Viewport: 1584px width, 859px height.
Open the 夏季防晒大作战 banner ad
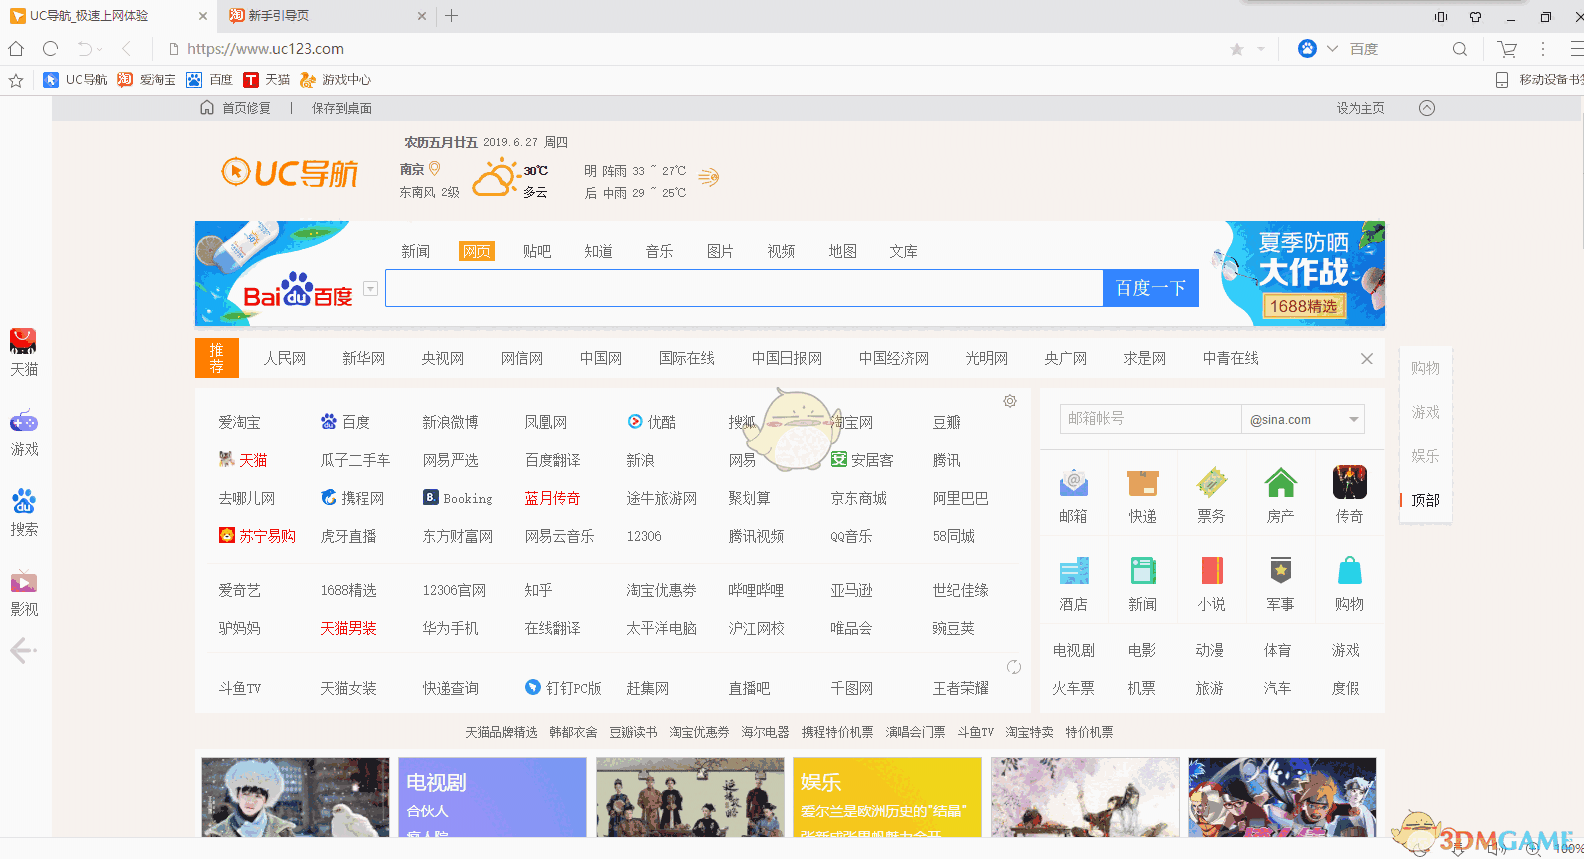pyautogui.click(x=1297, y=273)
